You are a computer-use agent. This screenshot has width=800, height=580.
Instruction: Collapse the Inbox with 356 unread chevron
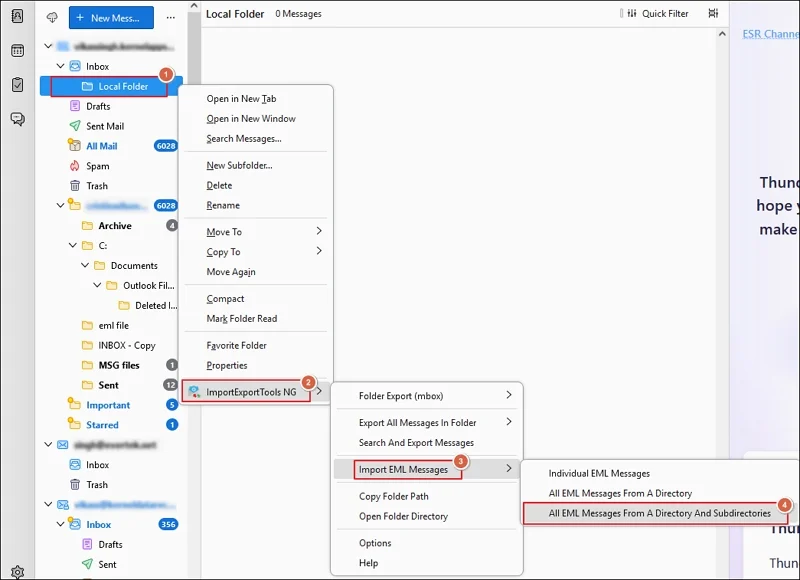click(60, 524)
